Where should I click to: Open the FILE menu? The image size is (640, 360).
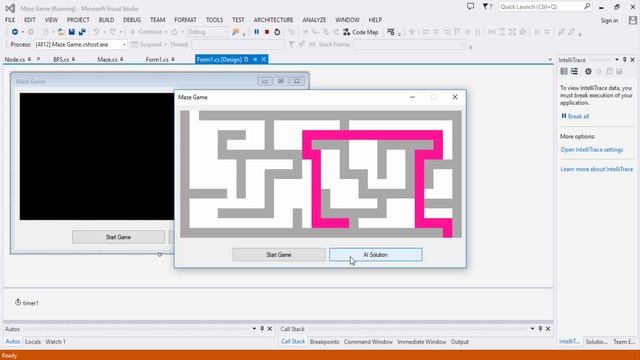(10, 20)
